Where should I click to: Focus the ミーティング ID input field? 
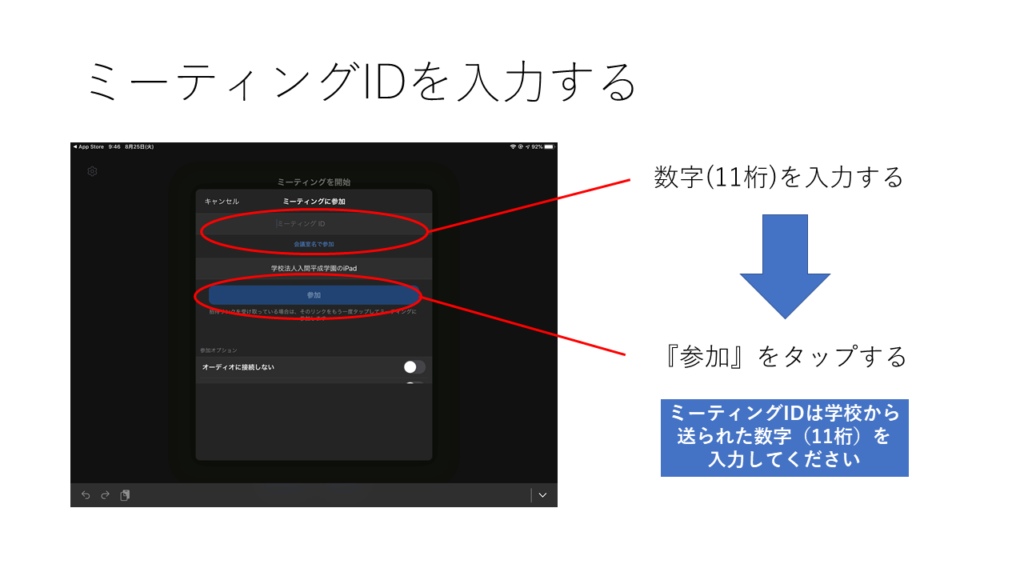point(314,223)
